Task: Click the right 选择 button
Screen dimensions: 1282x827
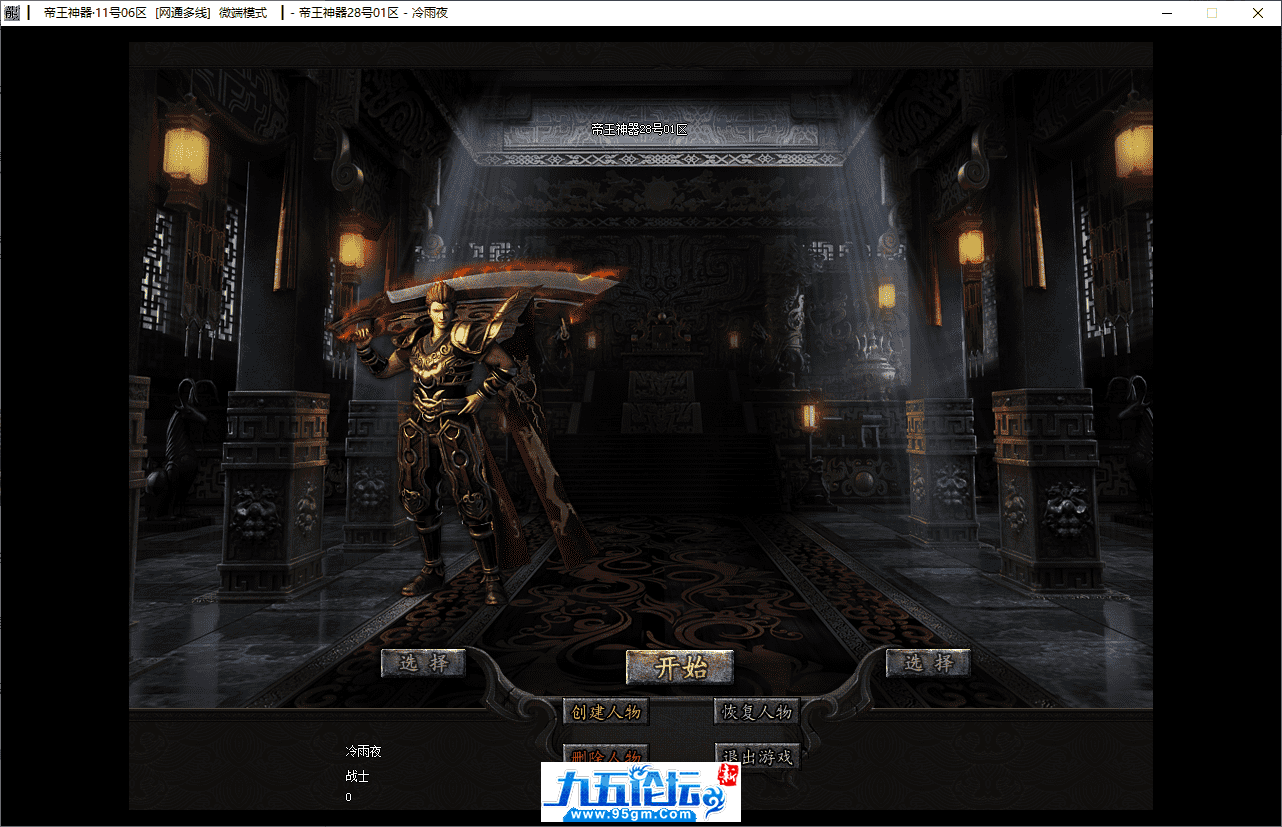Action: coord(928,662)
